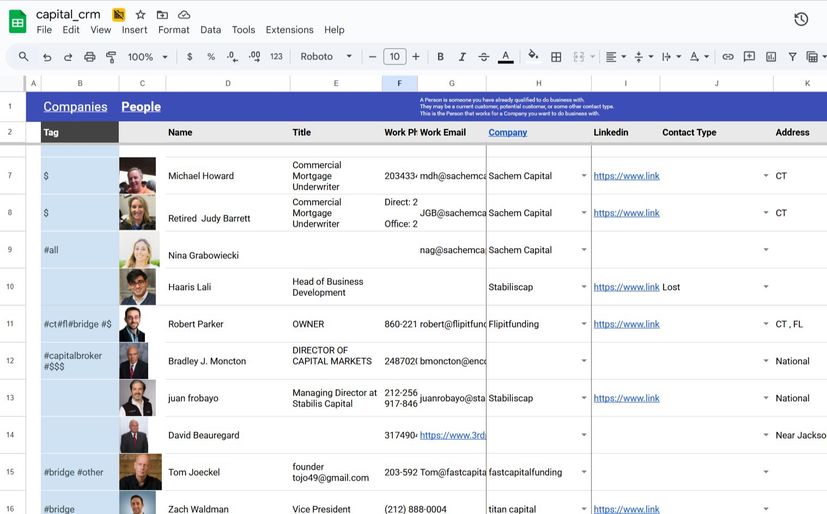This screenshot has width=827, height=514.
Task: Open the text color picker
Action: pos(505,56)
